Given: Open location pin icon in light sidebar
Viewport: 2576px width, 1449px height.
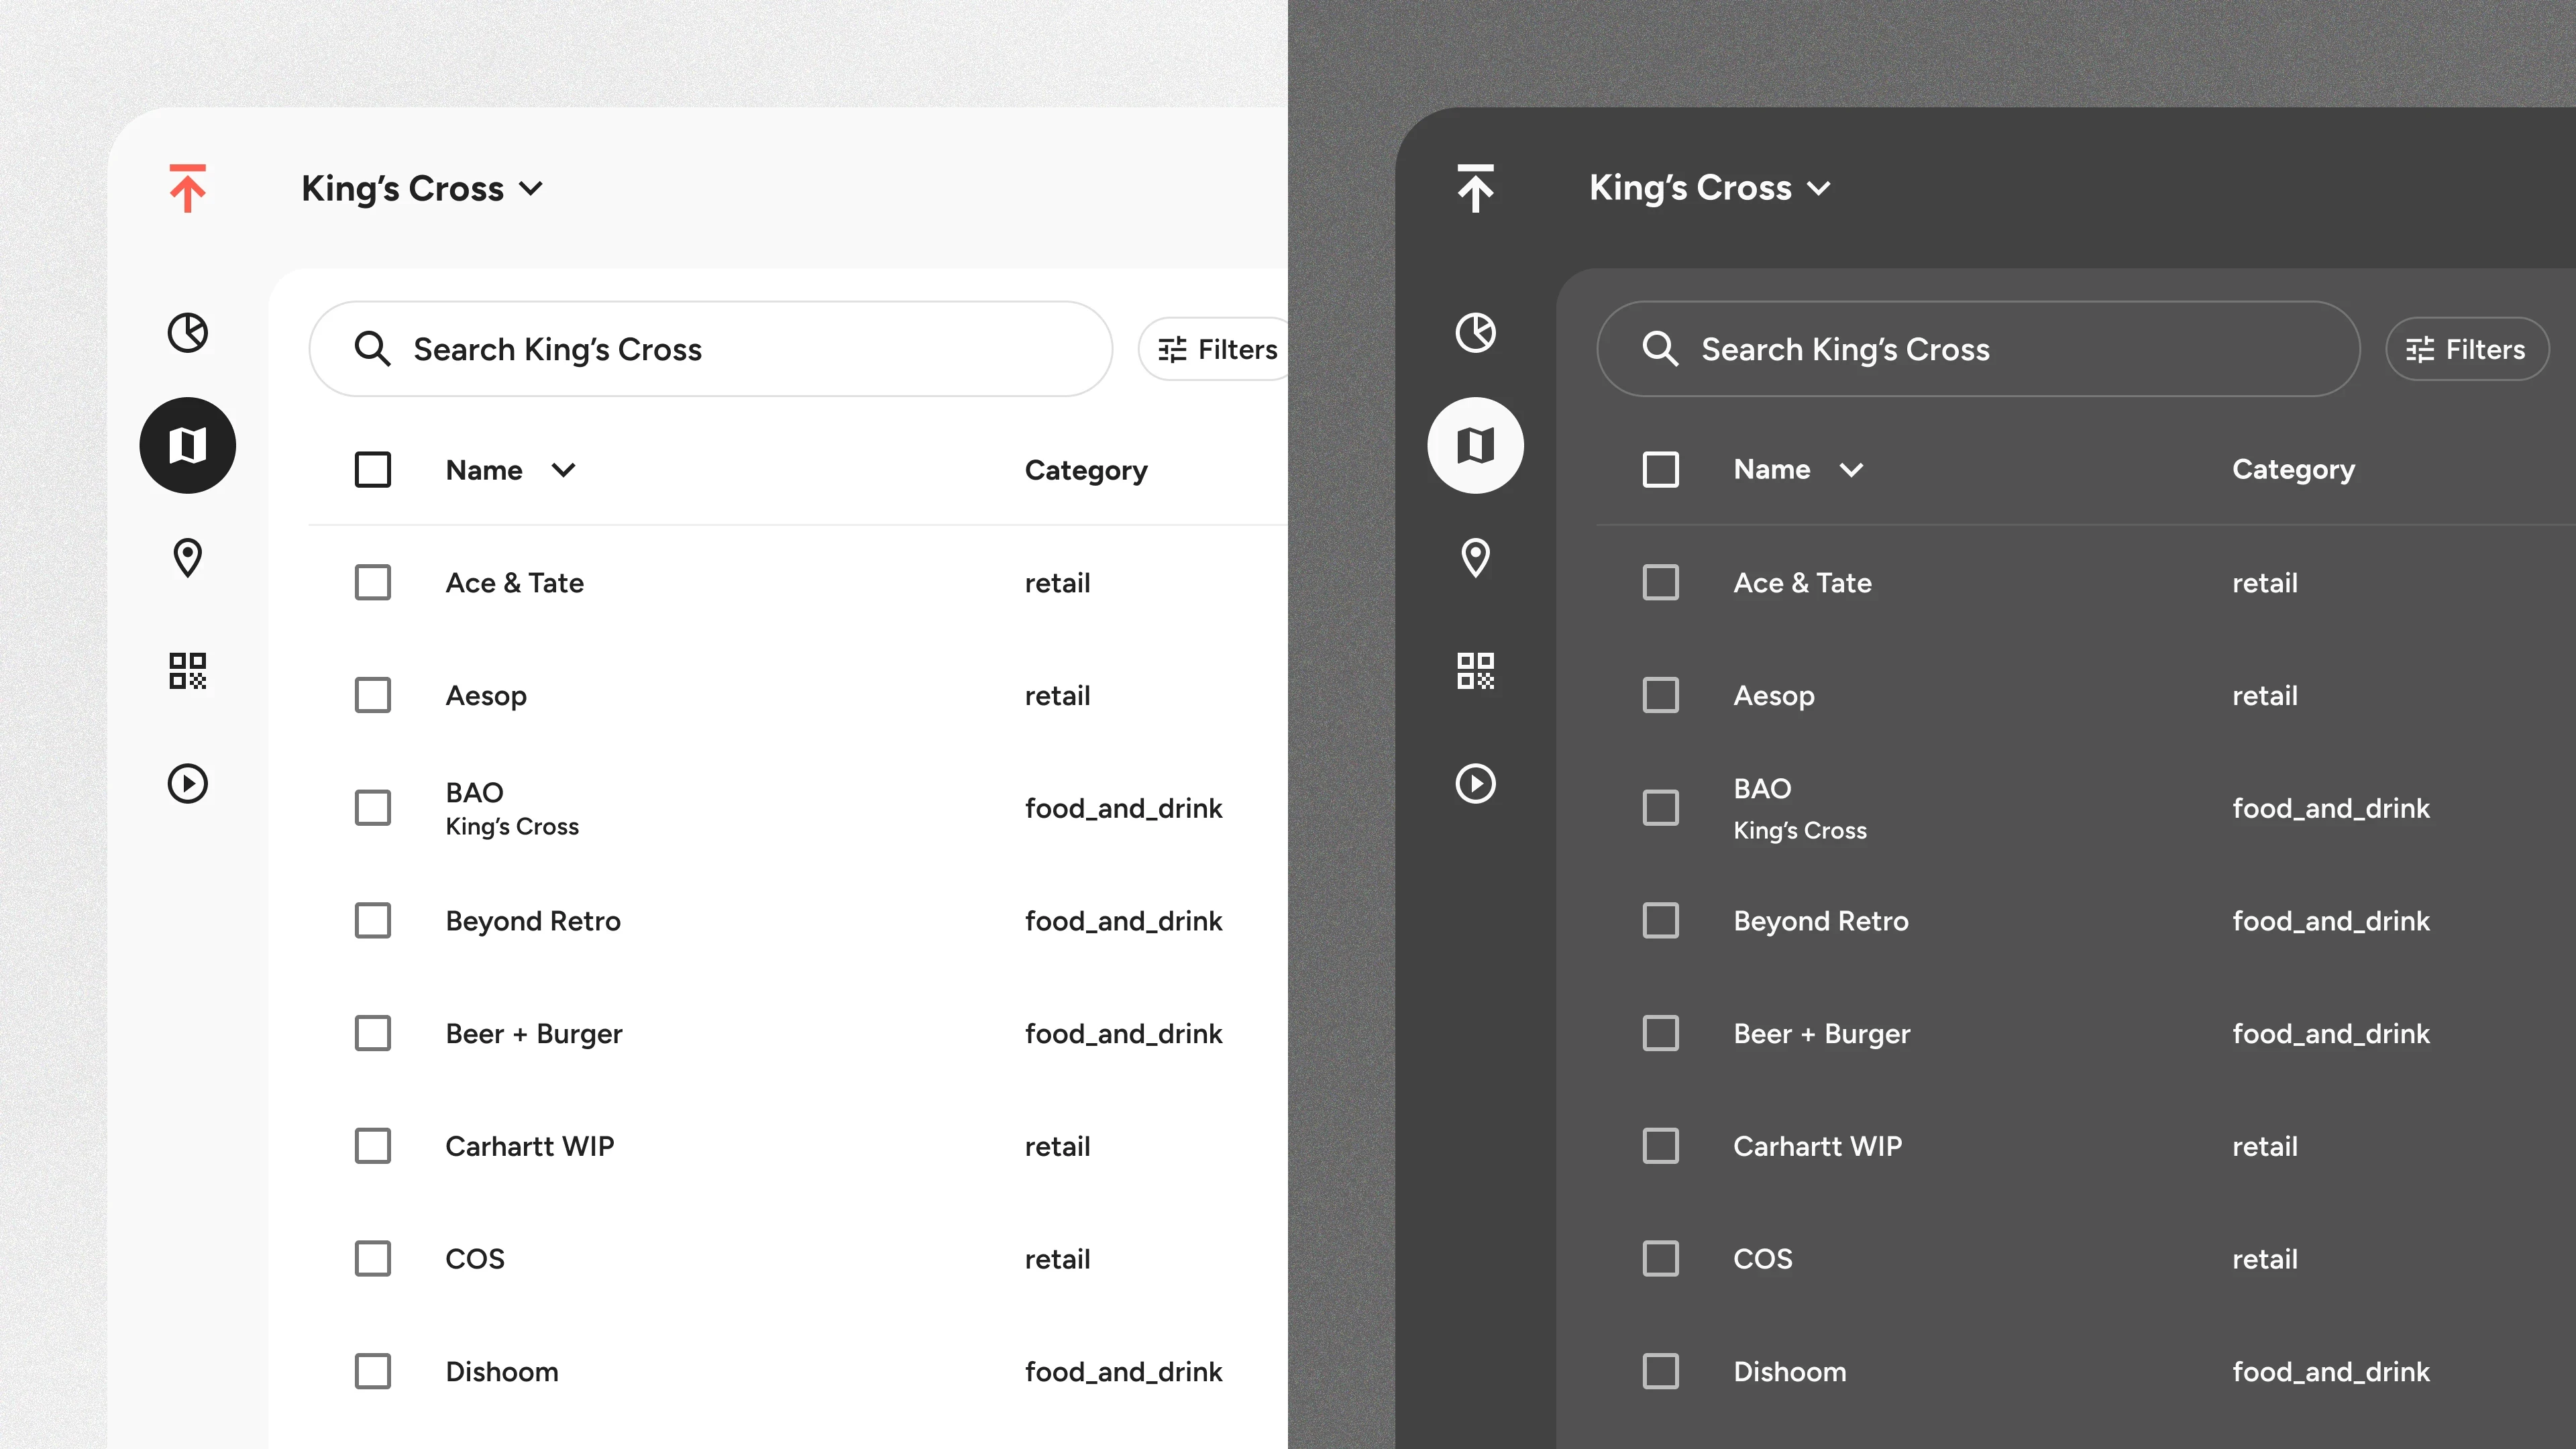Looking at the screenshot, I should point(188,558).
